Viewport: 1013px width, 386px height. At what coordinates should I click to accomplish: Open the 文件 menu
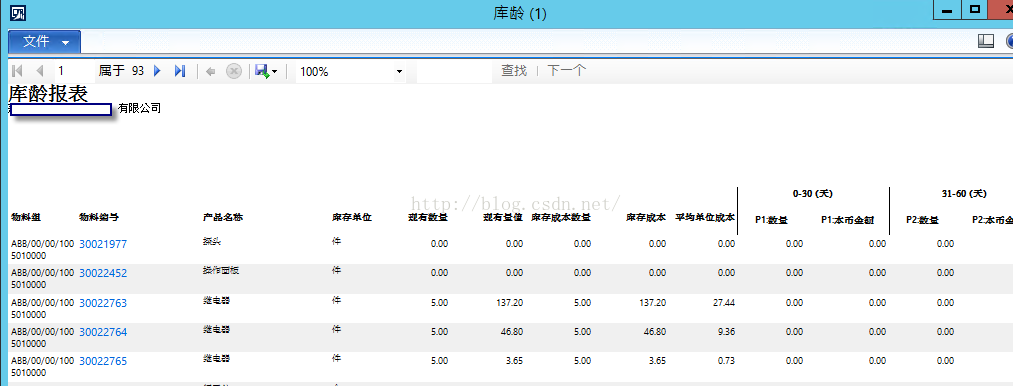(45, 41)
